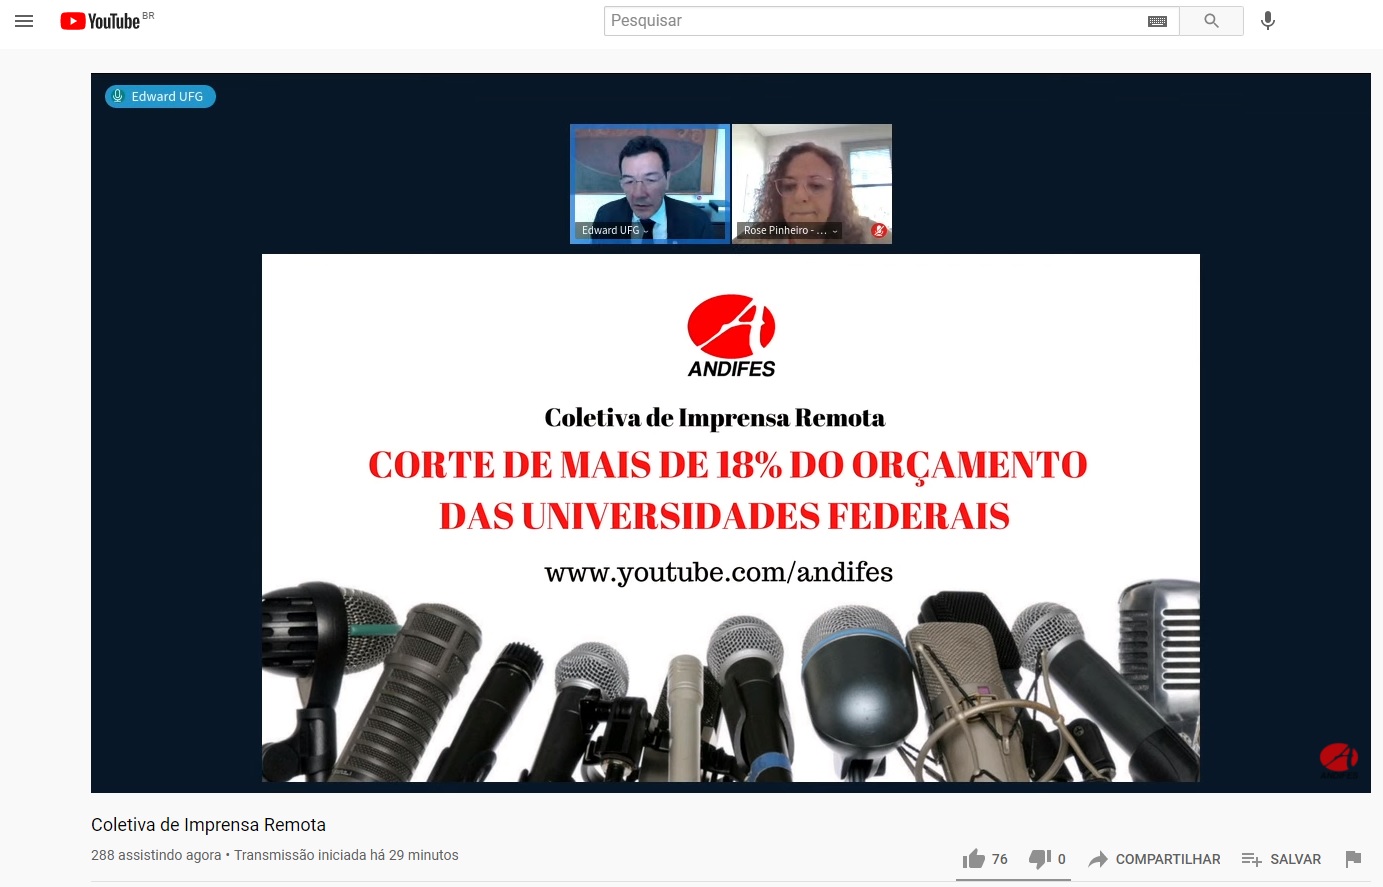Click the like-dislike ratio bar

(x=1013, y=879)
